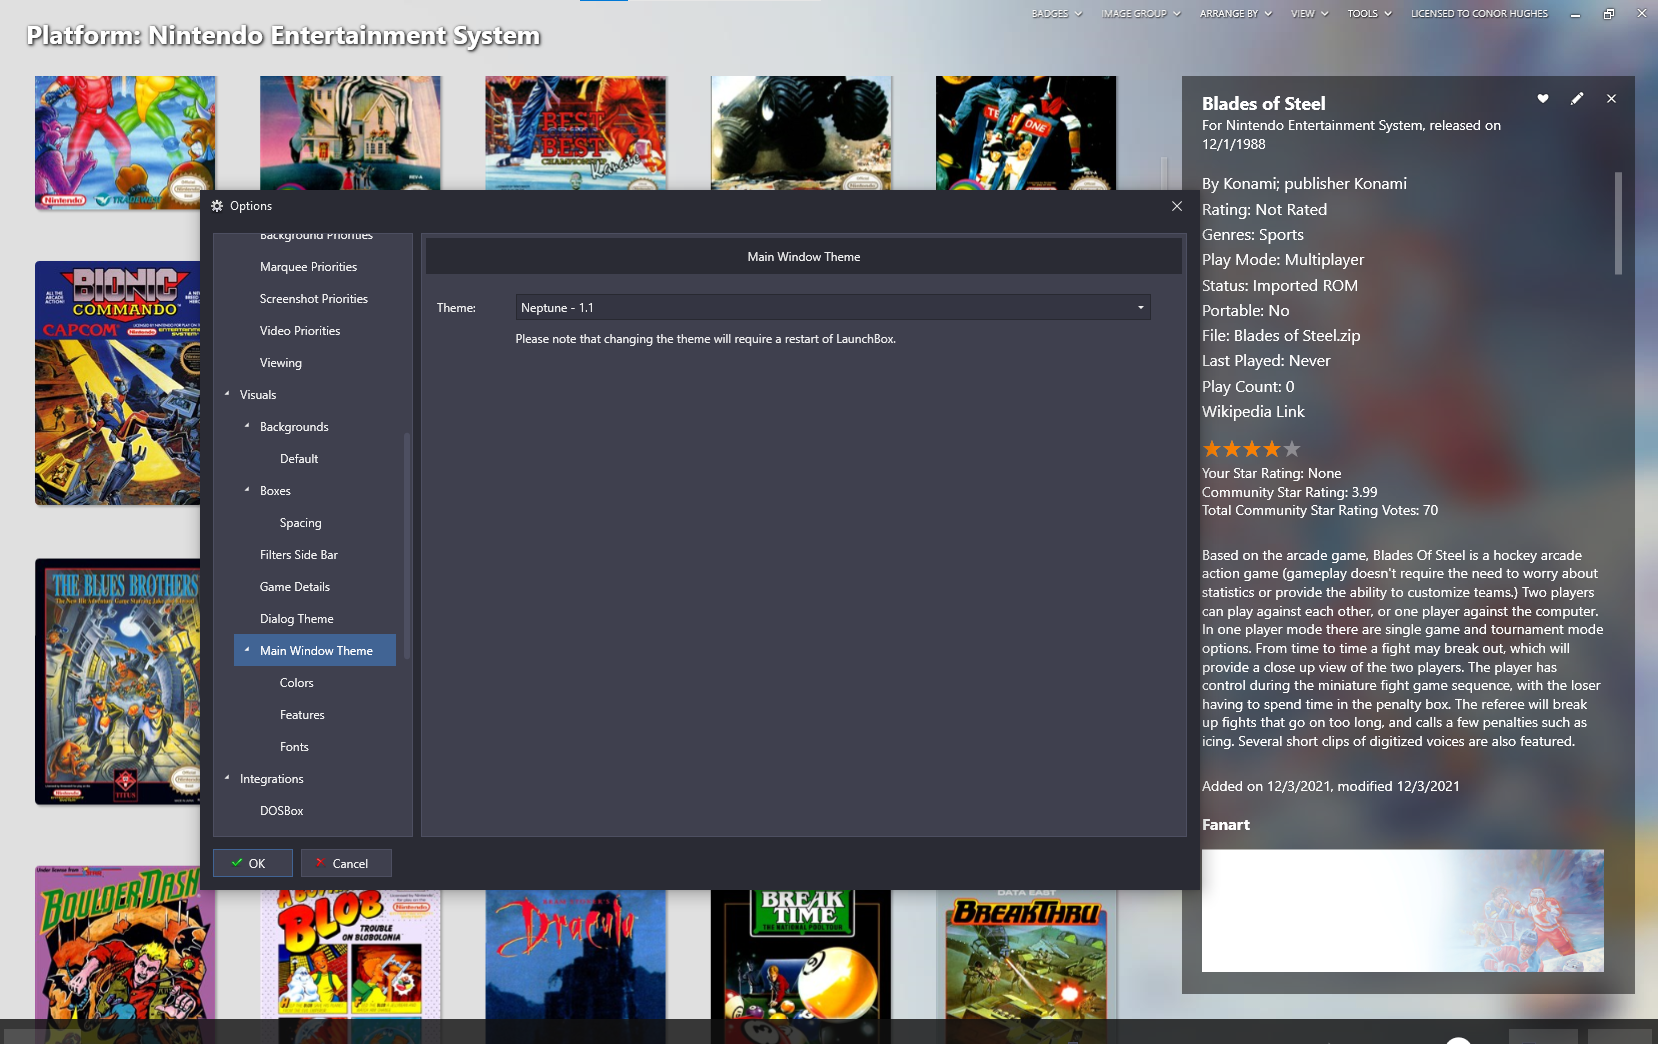Select the monster truck game box art
The height and width of the screenshot is (1044, 1658).
[x=801, y=133]
